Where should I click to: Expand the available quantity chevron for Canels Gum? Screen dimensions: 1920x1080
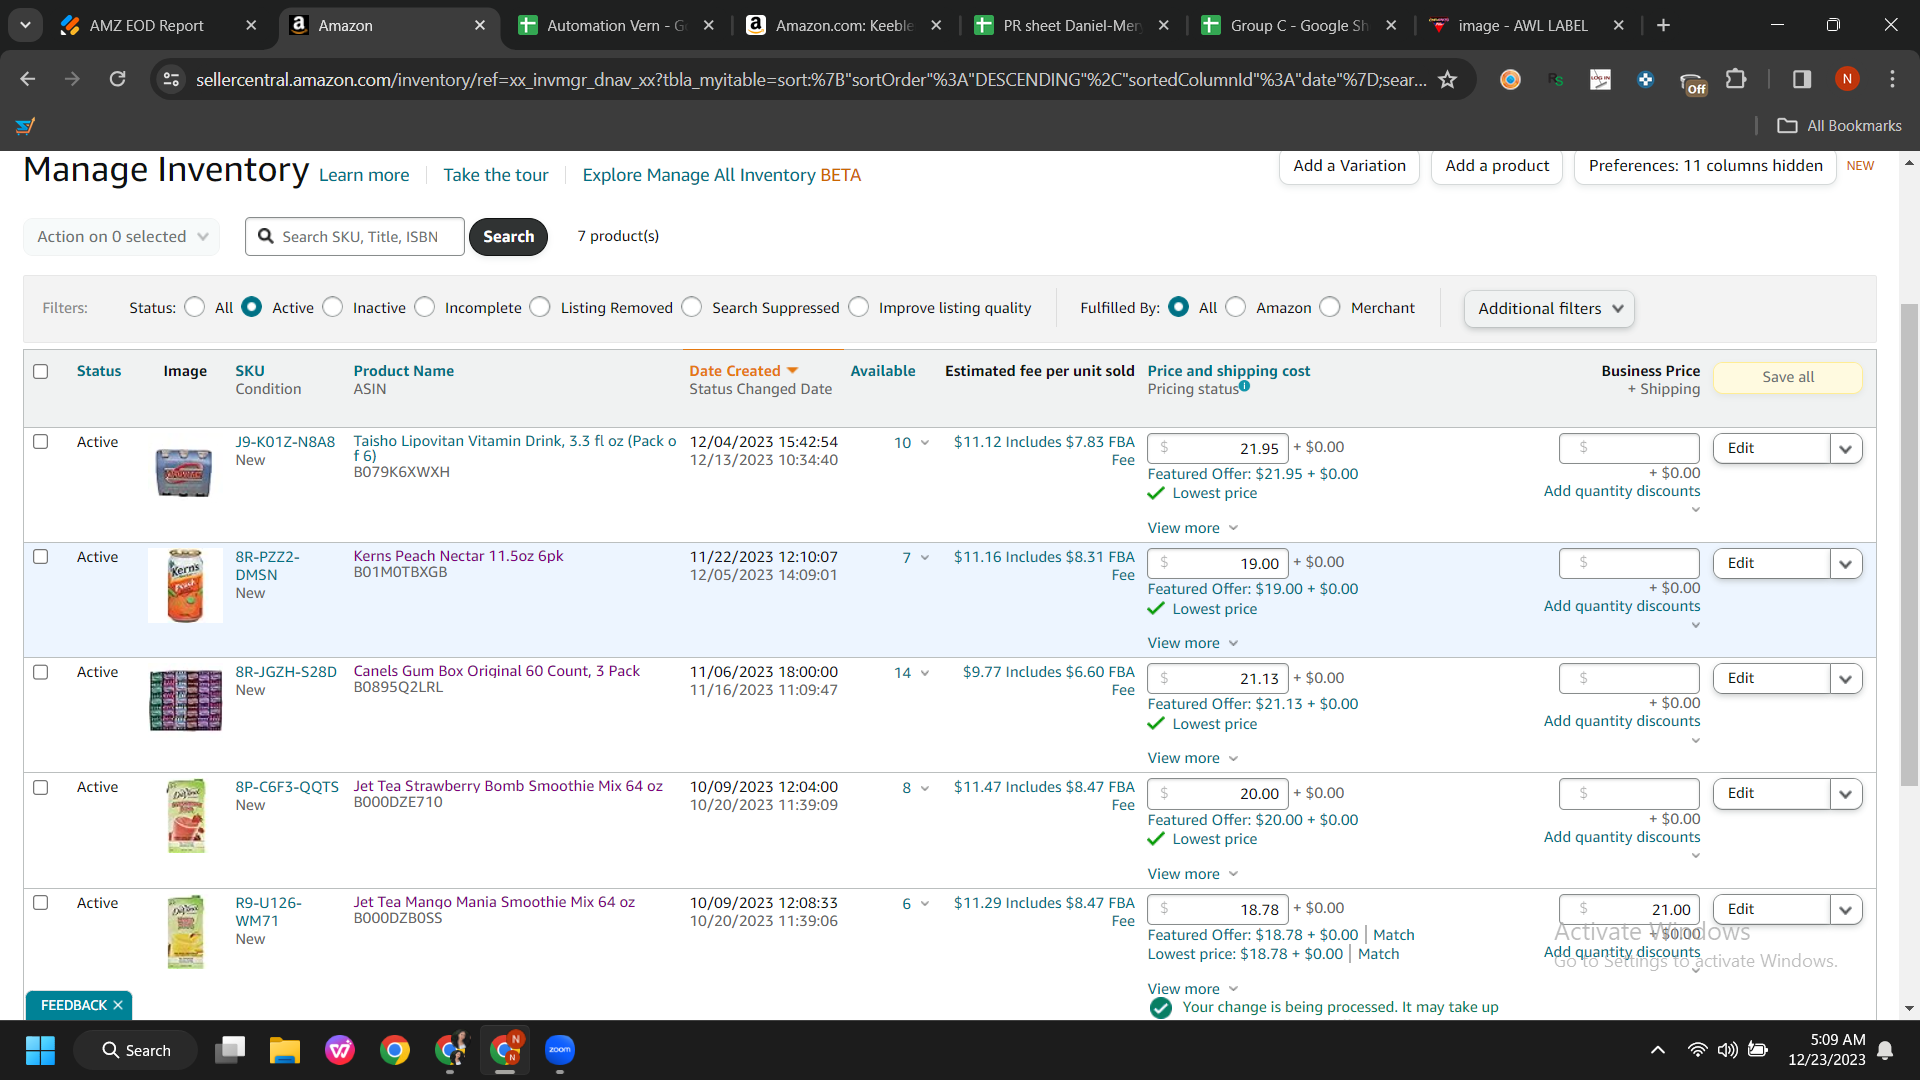point(925,673)
